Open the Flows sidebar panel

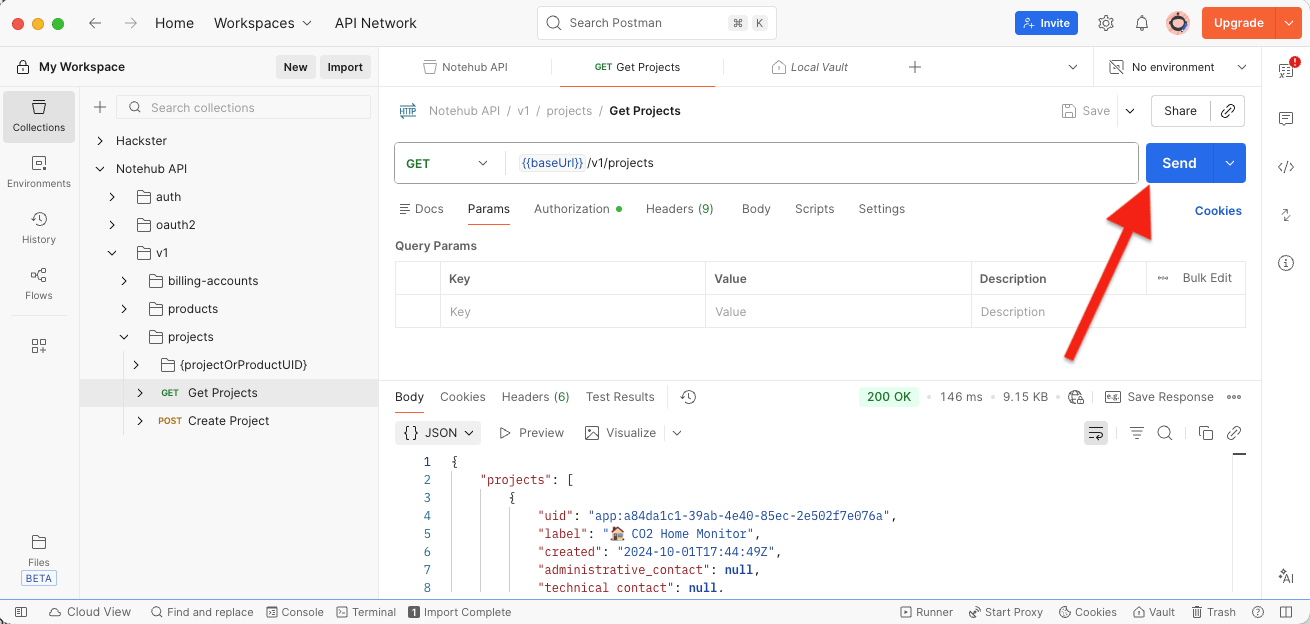point(39,284)
